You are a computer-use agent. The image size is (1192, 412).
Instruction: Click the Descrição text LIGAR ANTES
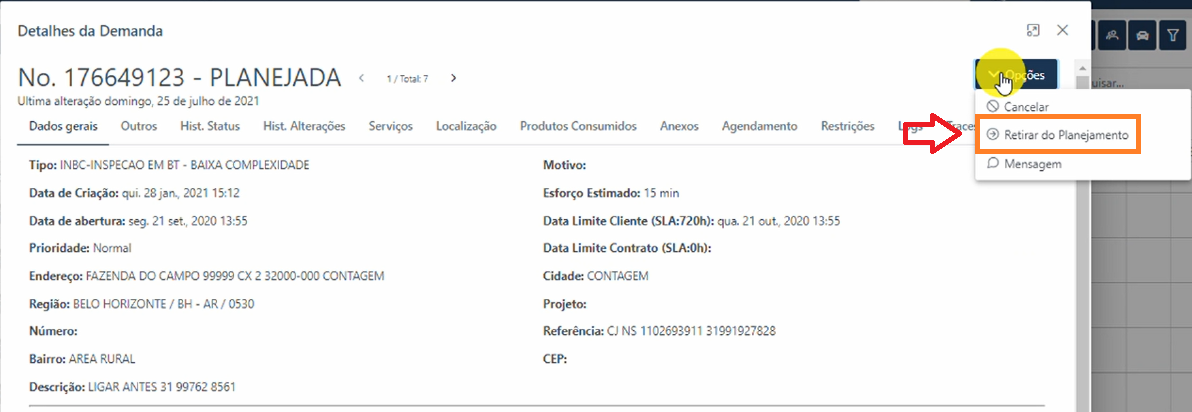(x=162, y=387)
